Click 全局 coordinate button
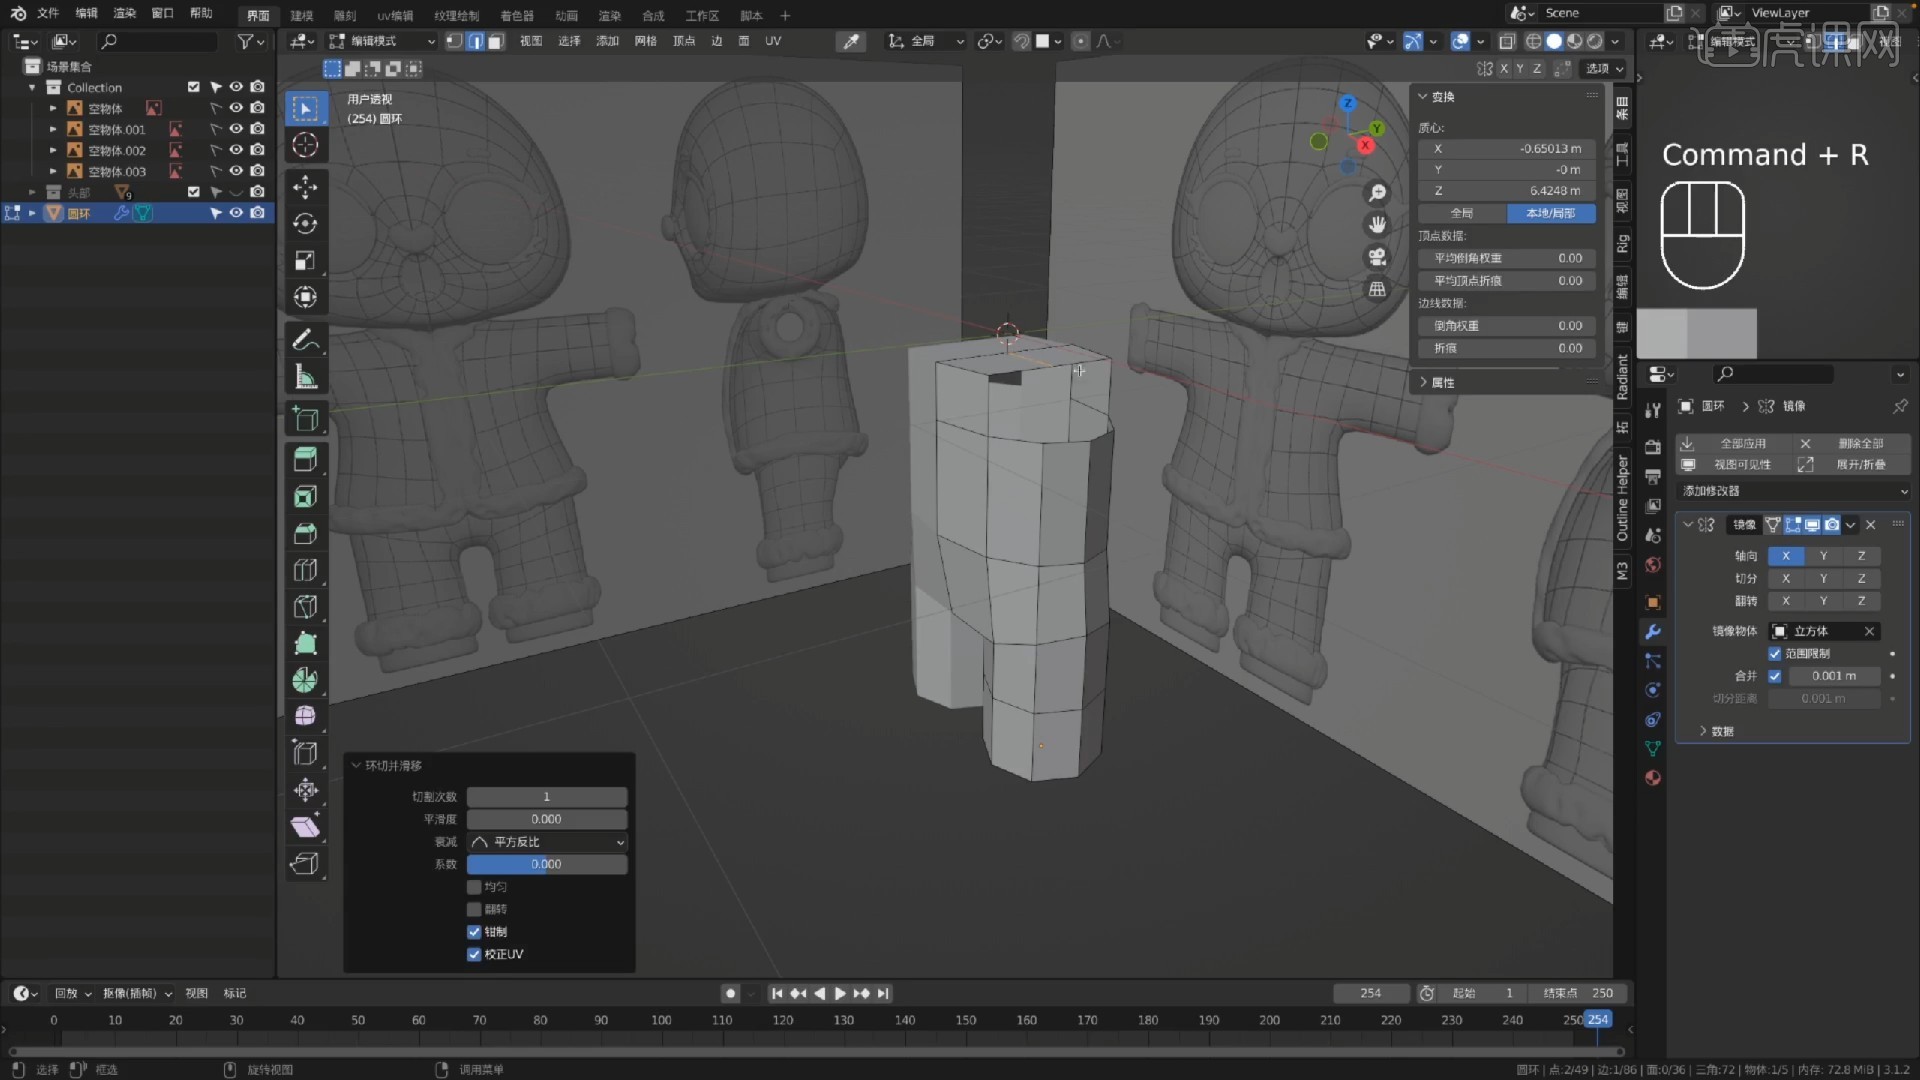Image resolution: width=1920 pixels, height=1080 pixels. [x=1462, y=213]
